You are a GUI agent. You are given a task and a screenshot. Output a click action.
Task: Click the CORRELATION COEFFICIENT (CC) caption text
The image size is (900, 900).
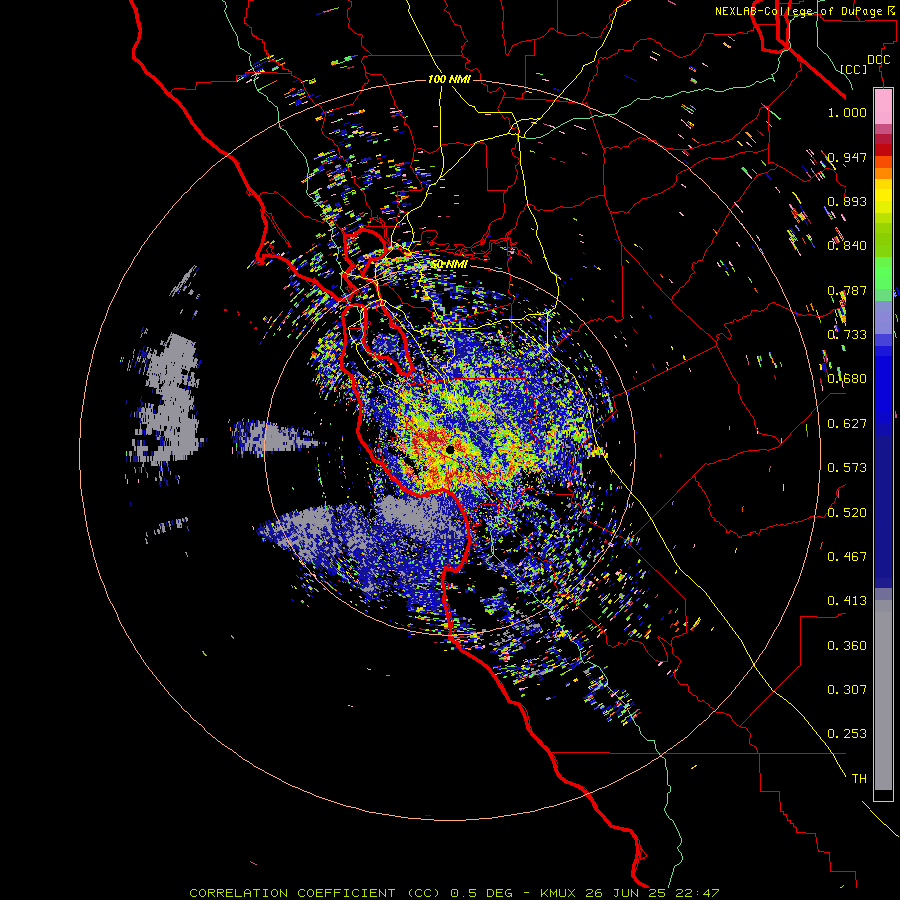tap(316, 893)
